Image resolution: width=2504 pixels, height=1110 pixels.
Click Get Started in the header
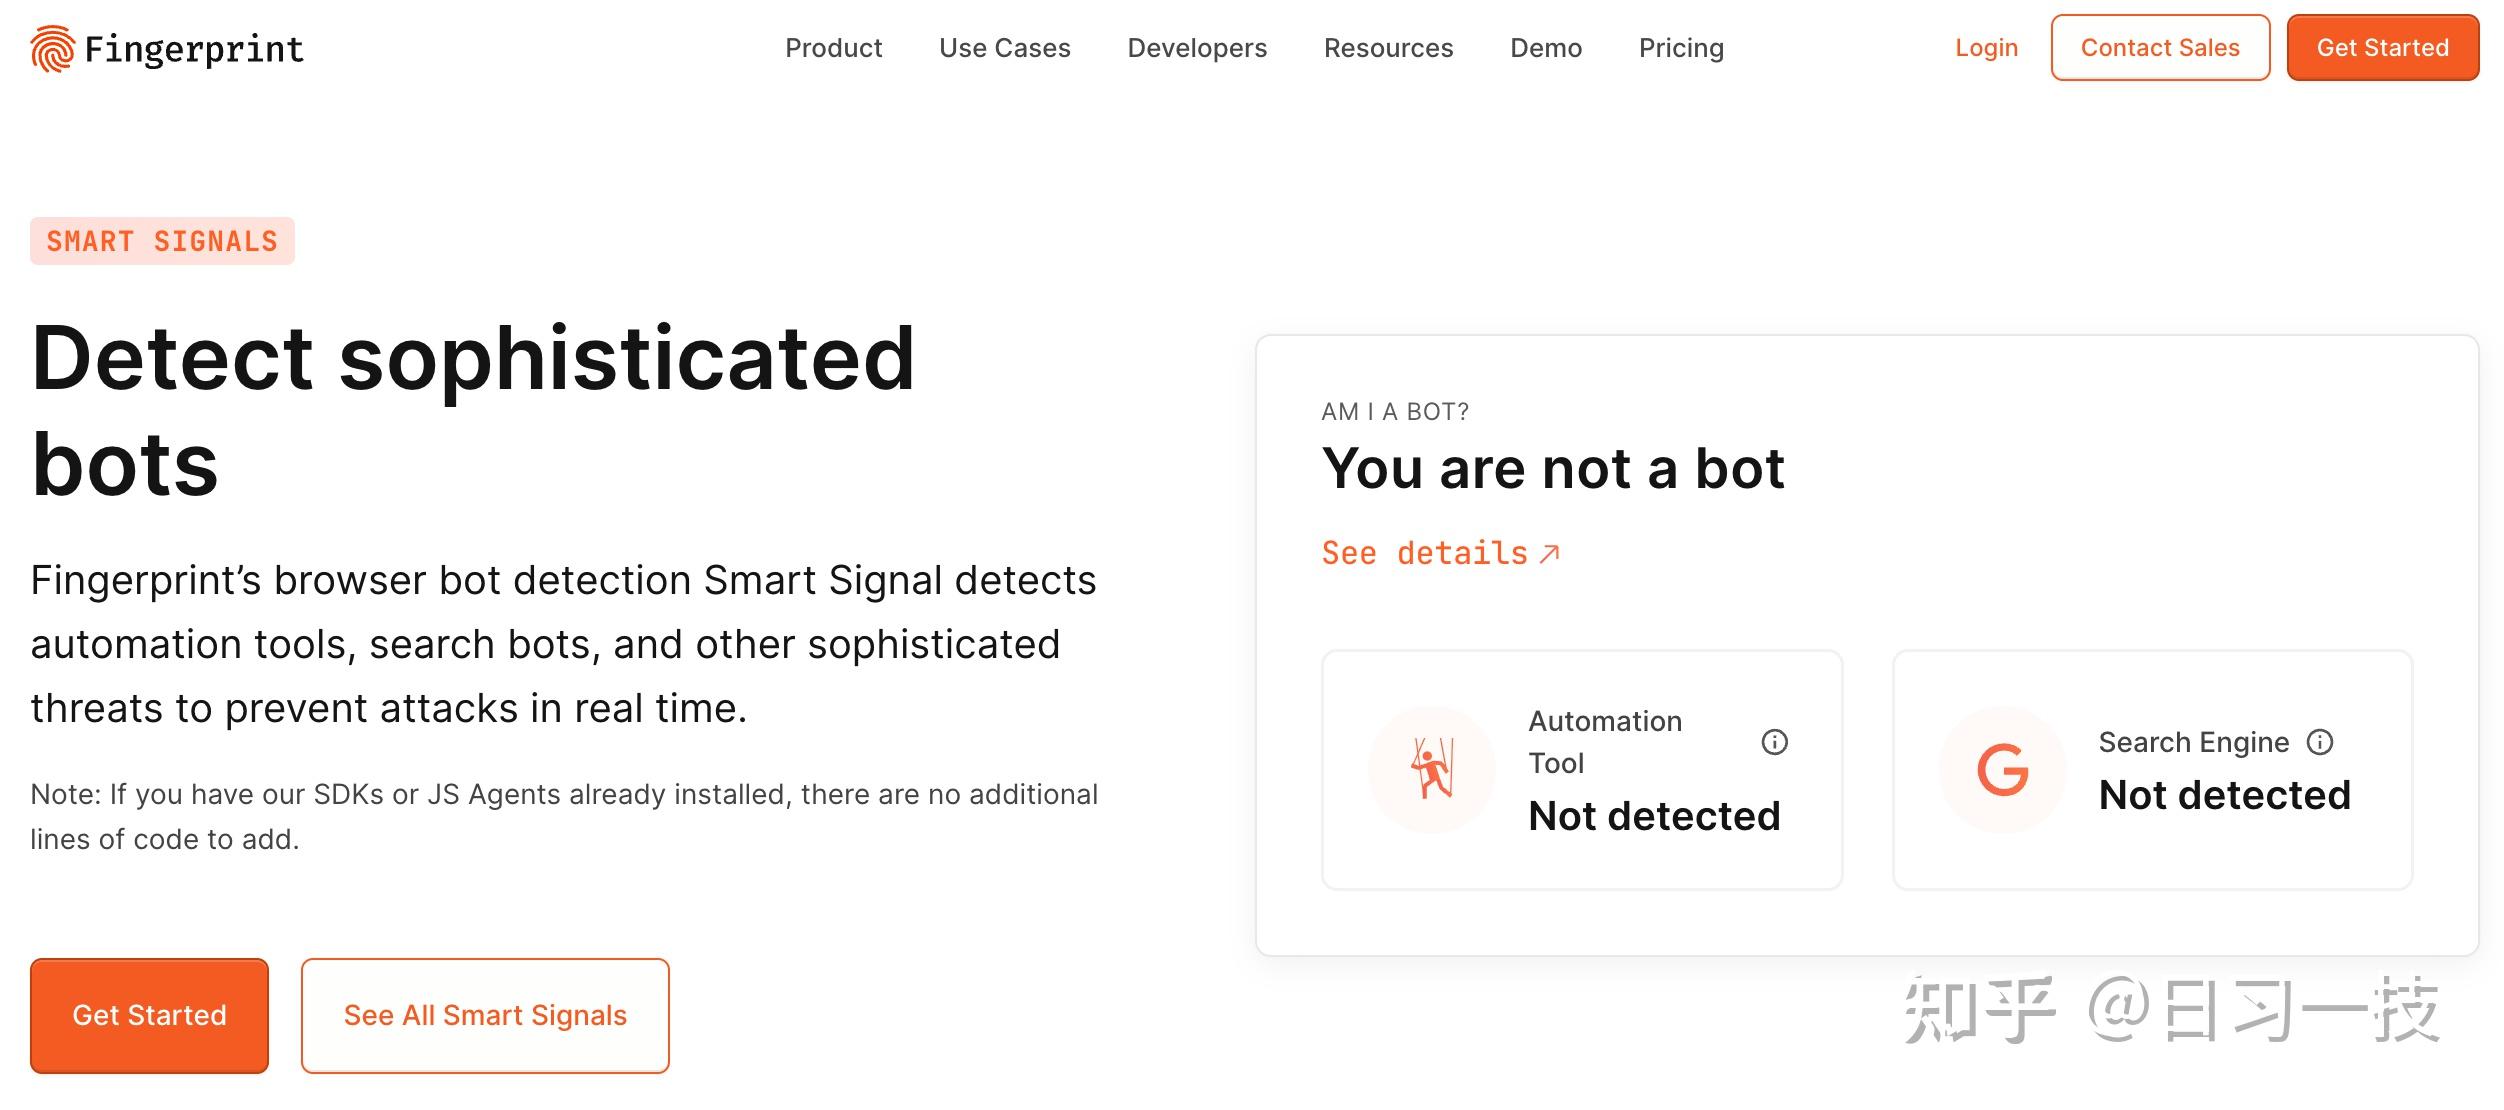2382,48
